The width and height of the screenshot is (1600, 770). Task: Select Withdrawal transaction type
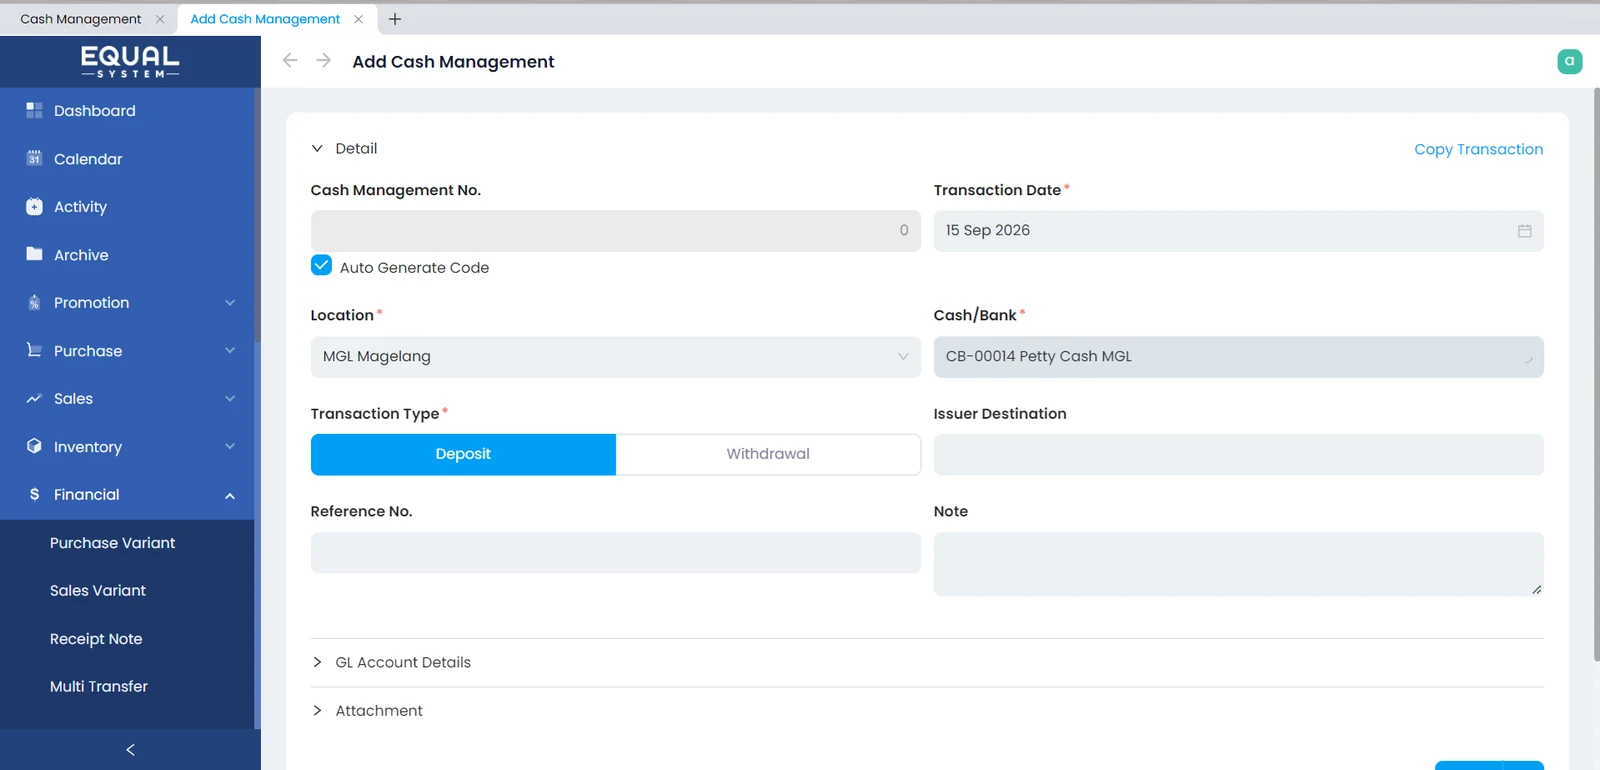768,454
